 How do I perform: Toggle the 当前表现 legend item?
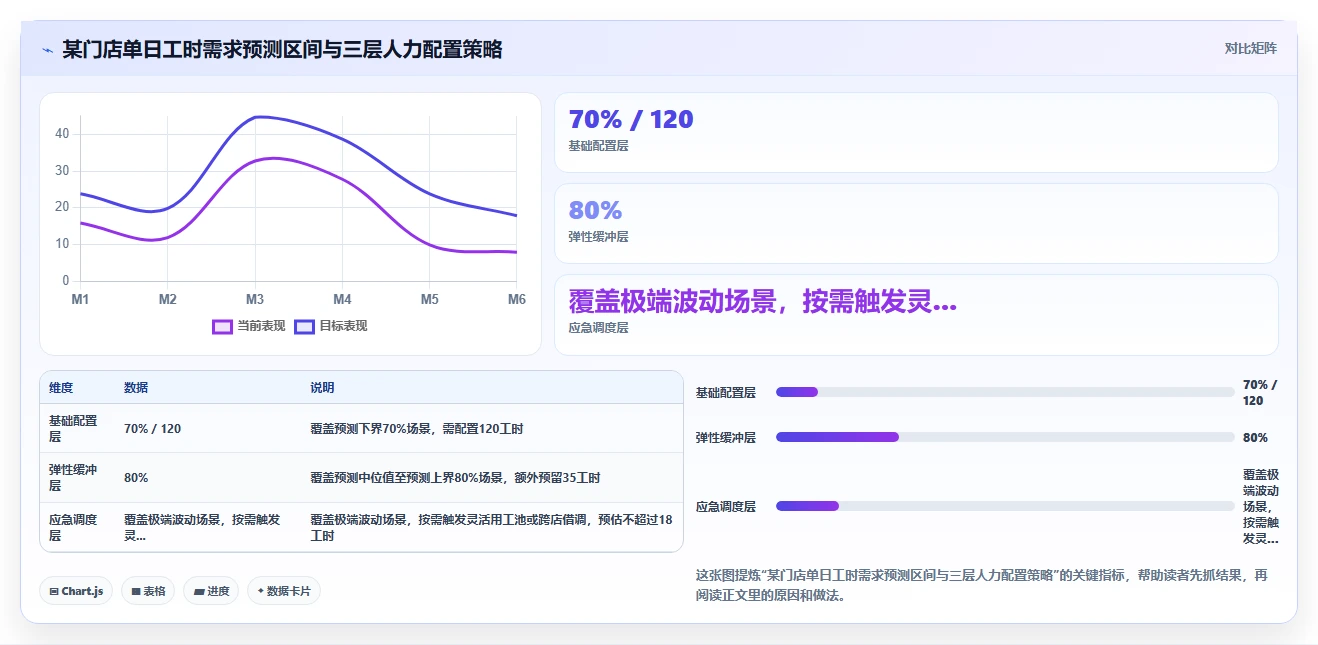(249, 326)
